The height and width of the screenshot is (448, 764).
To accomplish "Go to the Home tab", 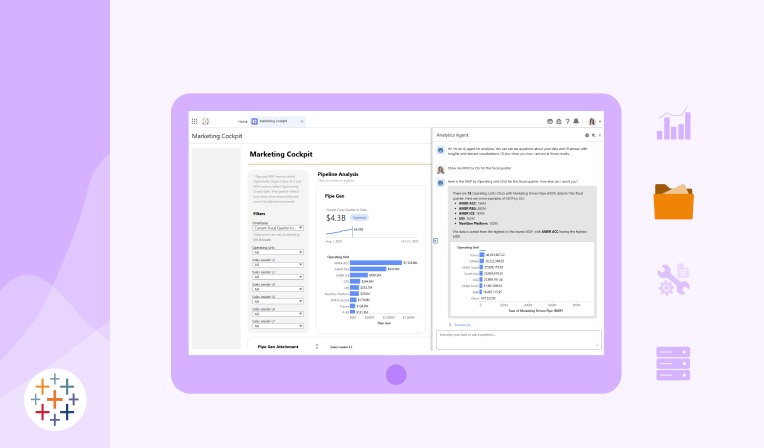I will [242, 121].
